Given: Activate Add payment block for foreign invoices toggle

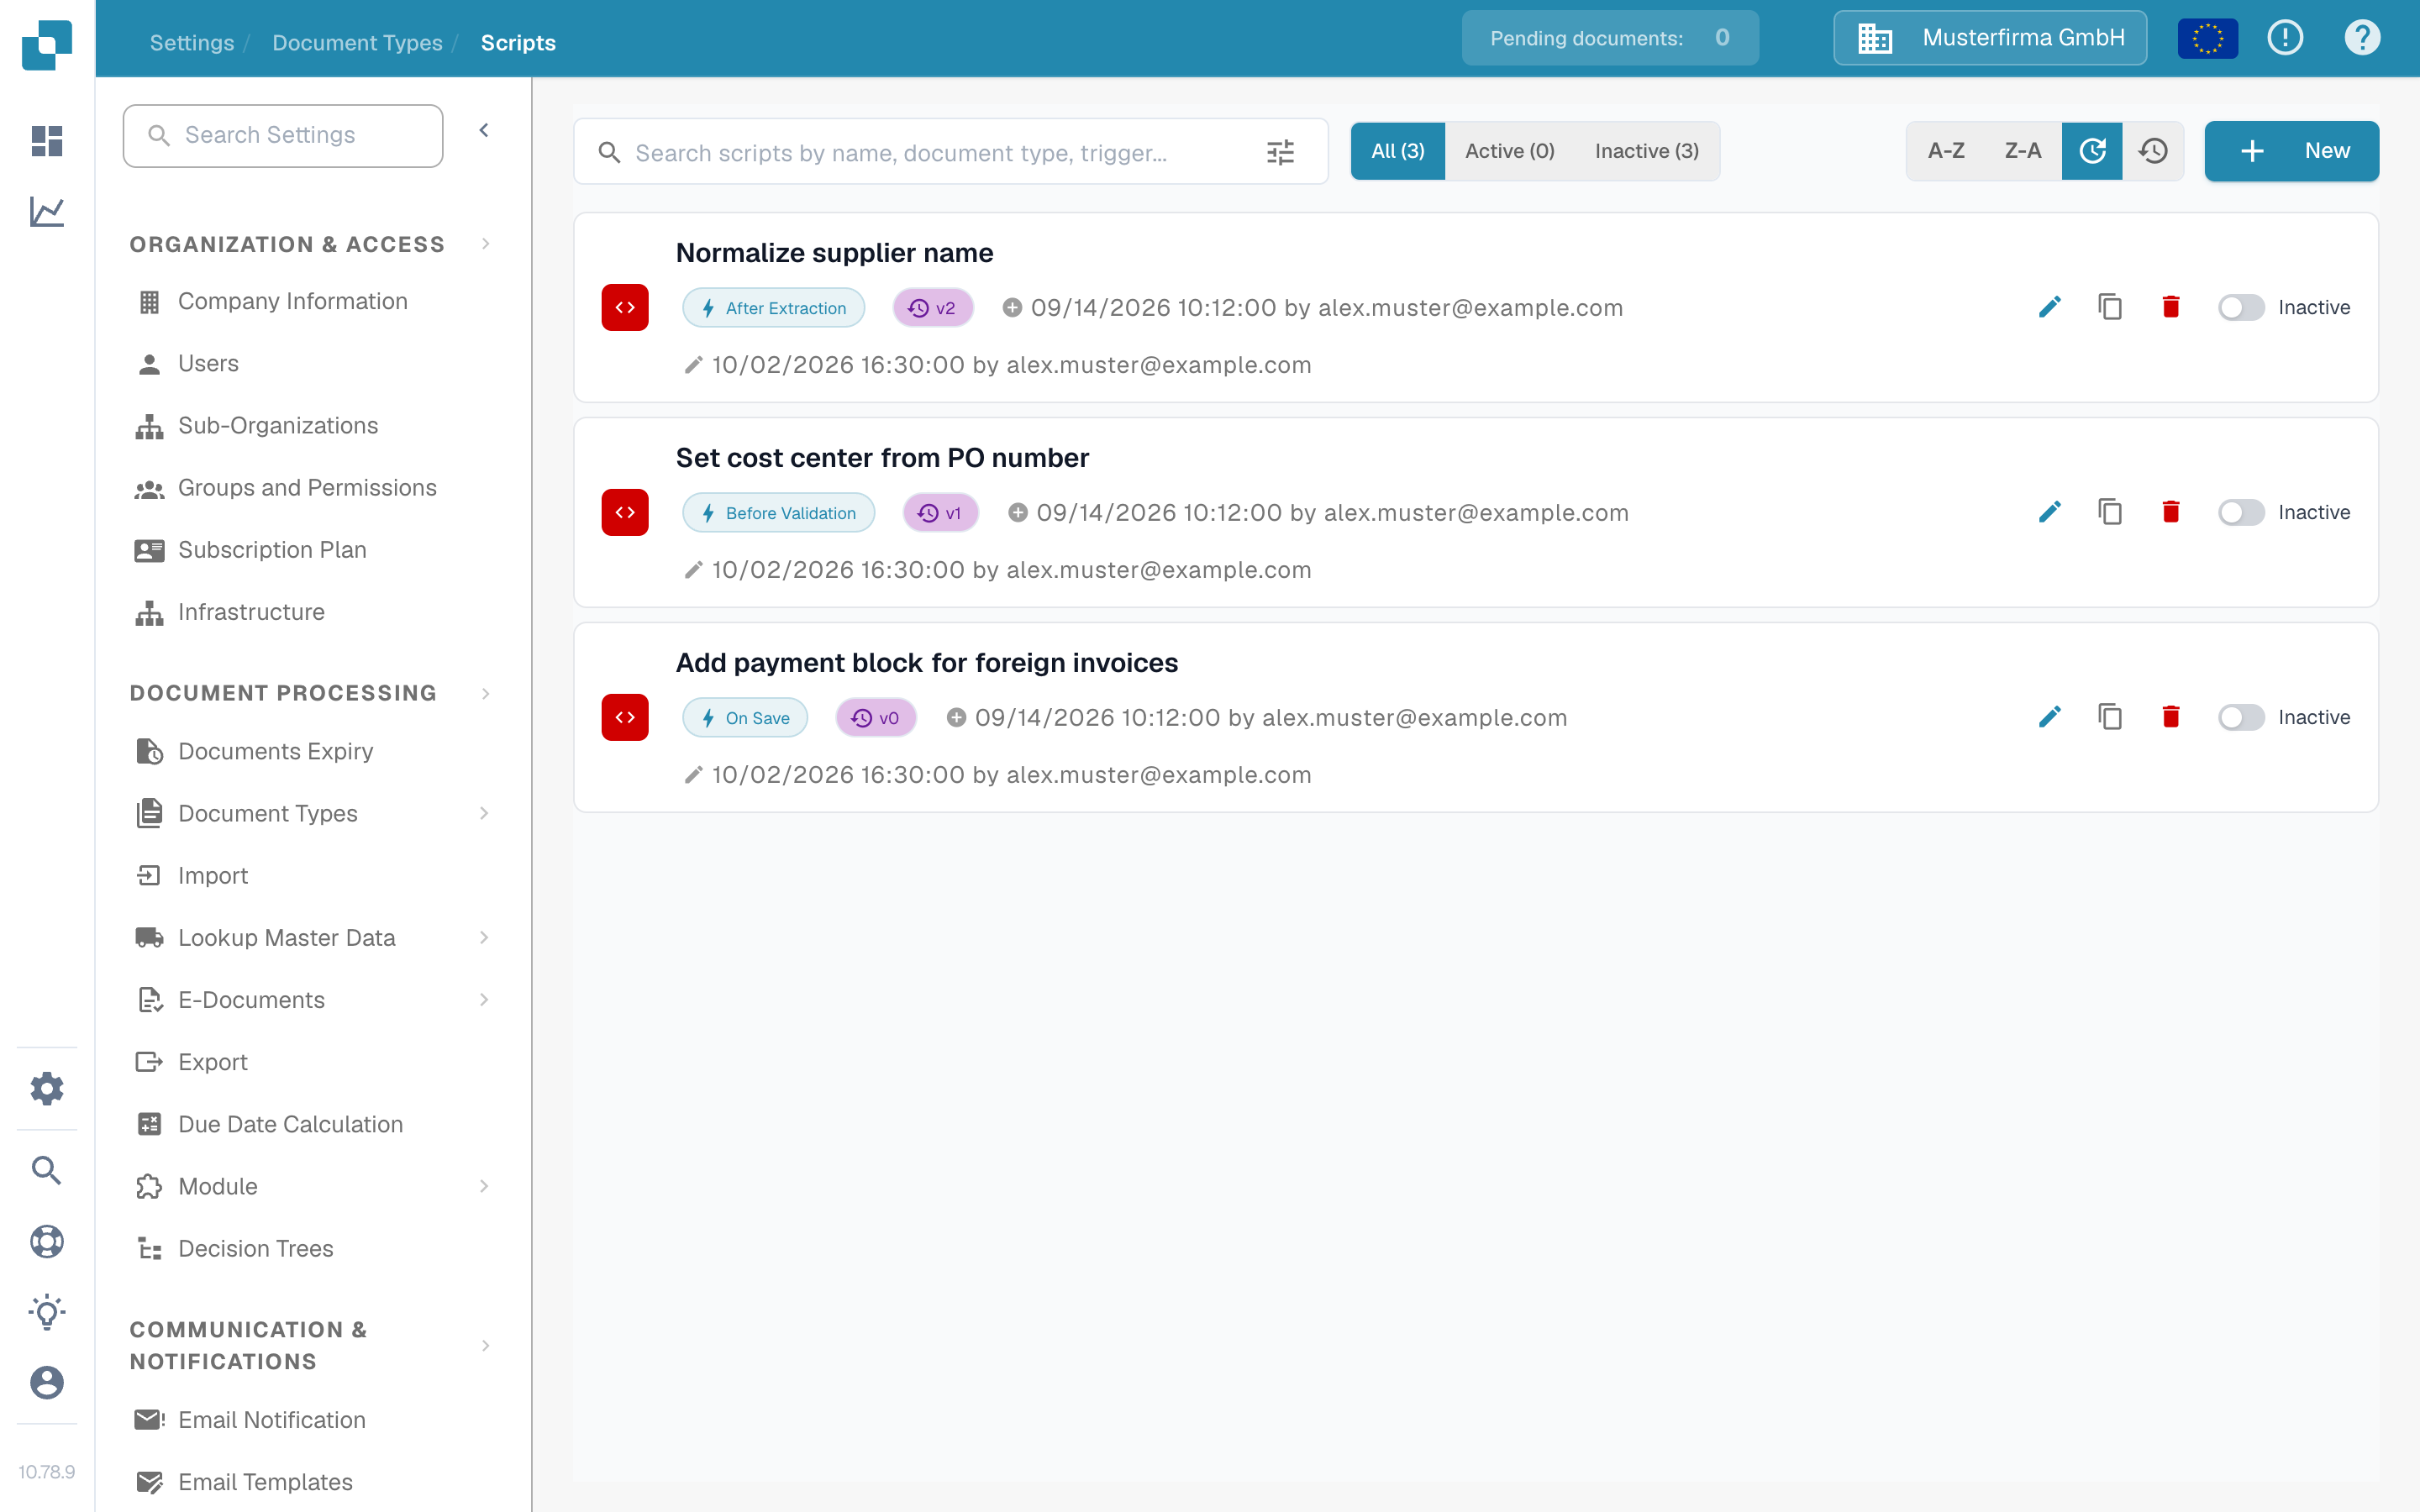Looking at the screenshot, I should [2240, 717].
